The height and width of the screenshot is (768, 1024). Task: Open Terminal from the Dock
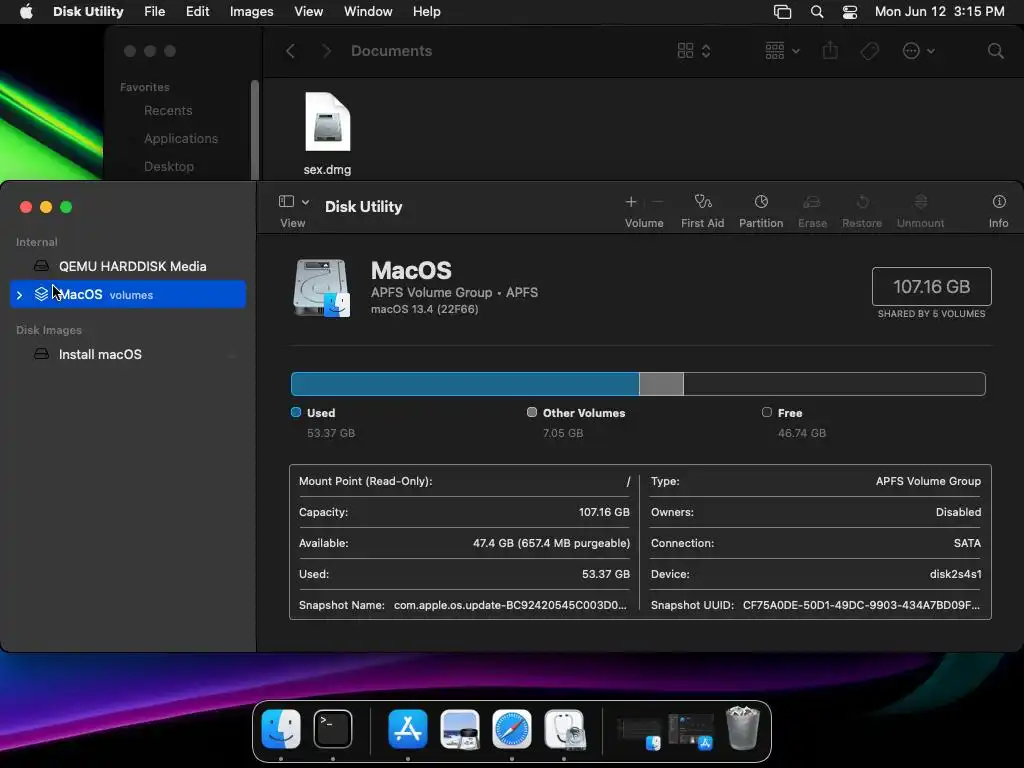[332, 729]
